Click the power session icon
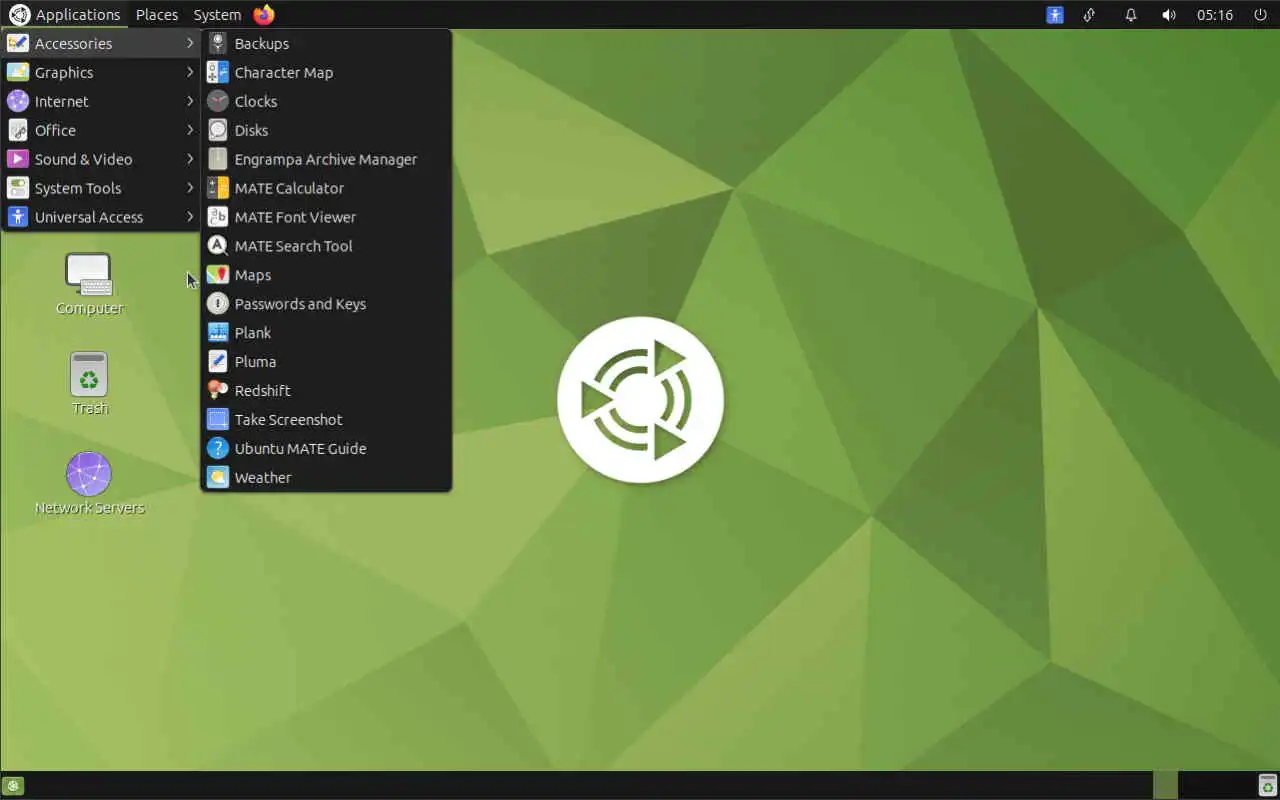 pos(1260,15)
